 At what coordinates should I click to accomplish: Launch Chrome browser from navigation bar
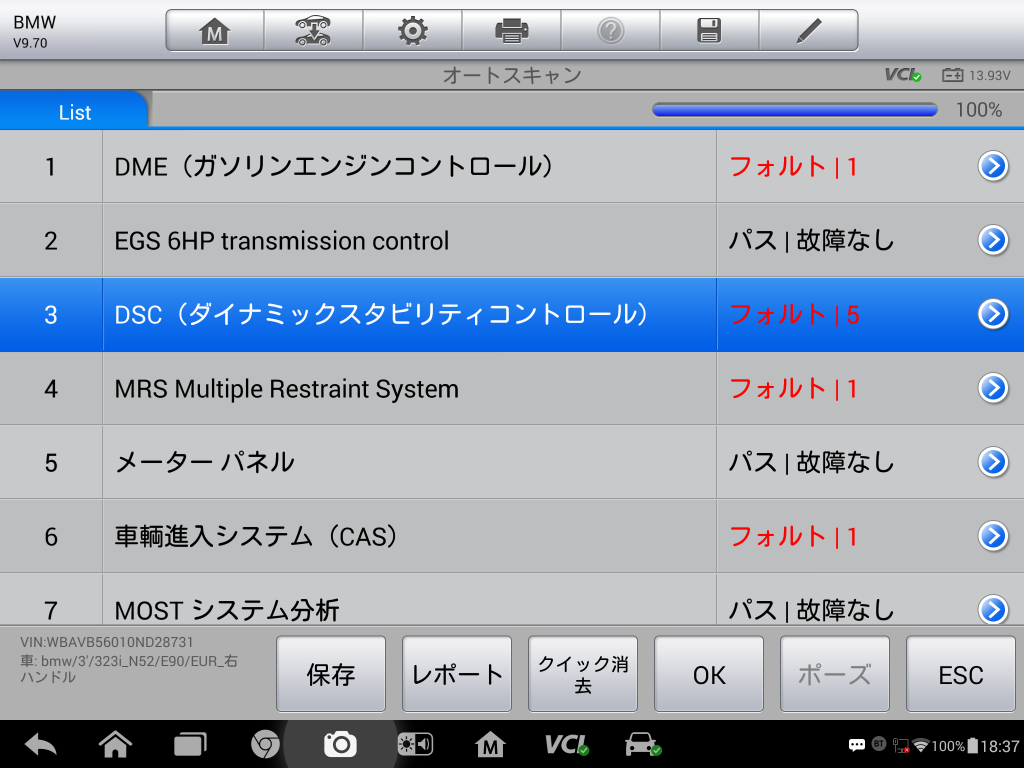265,744
